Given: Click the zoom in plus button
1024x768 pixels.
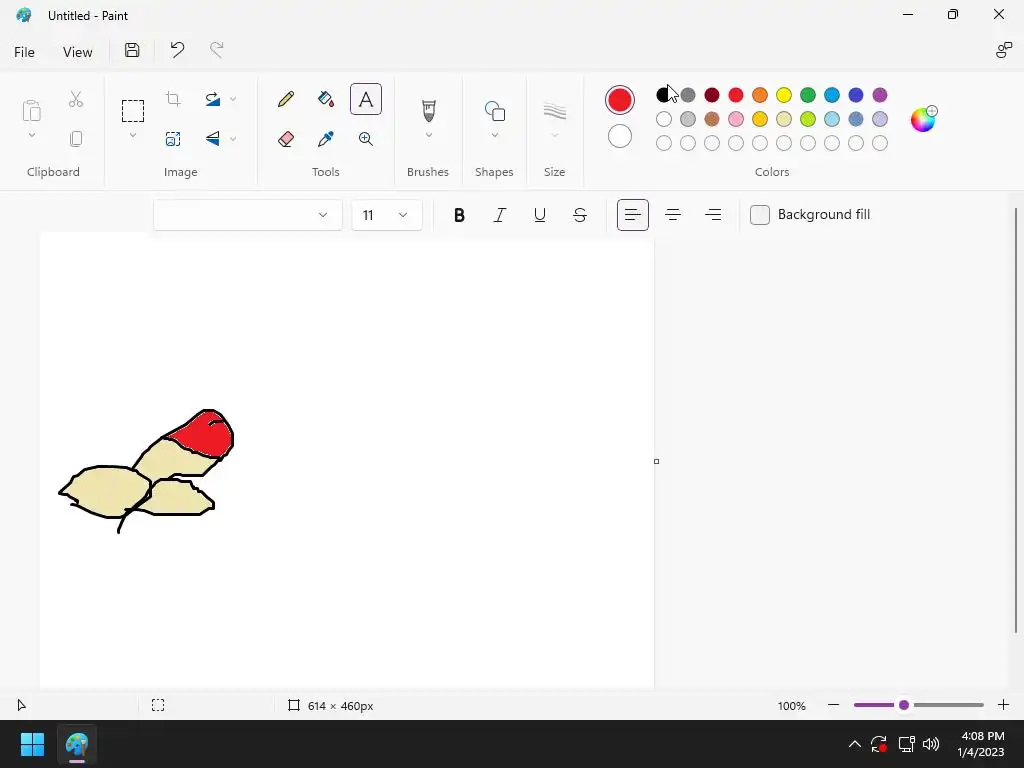Looking at the screenshot, I should 1004,705.
